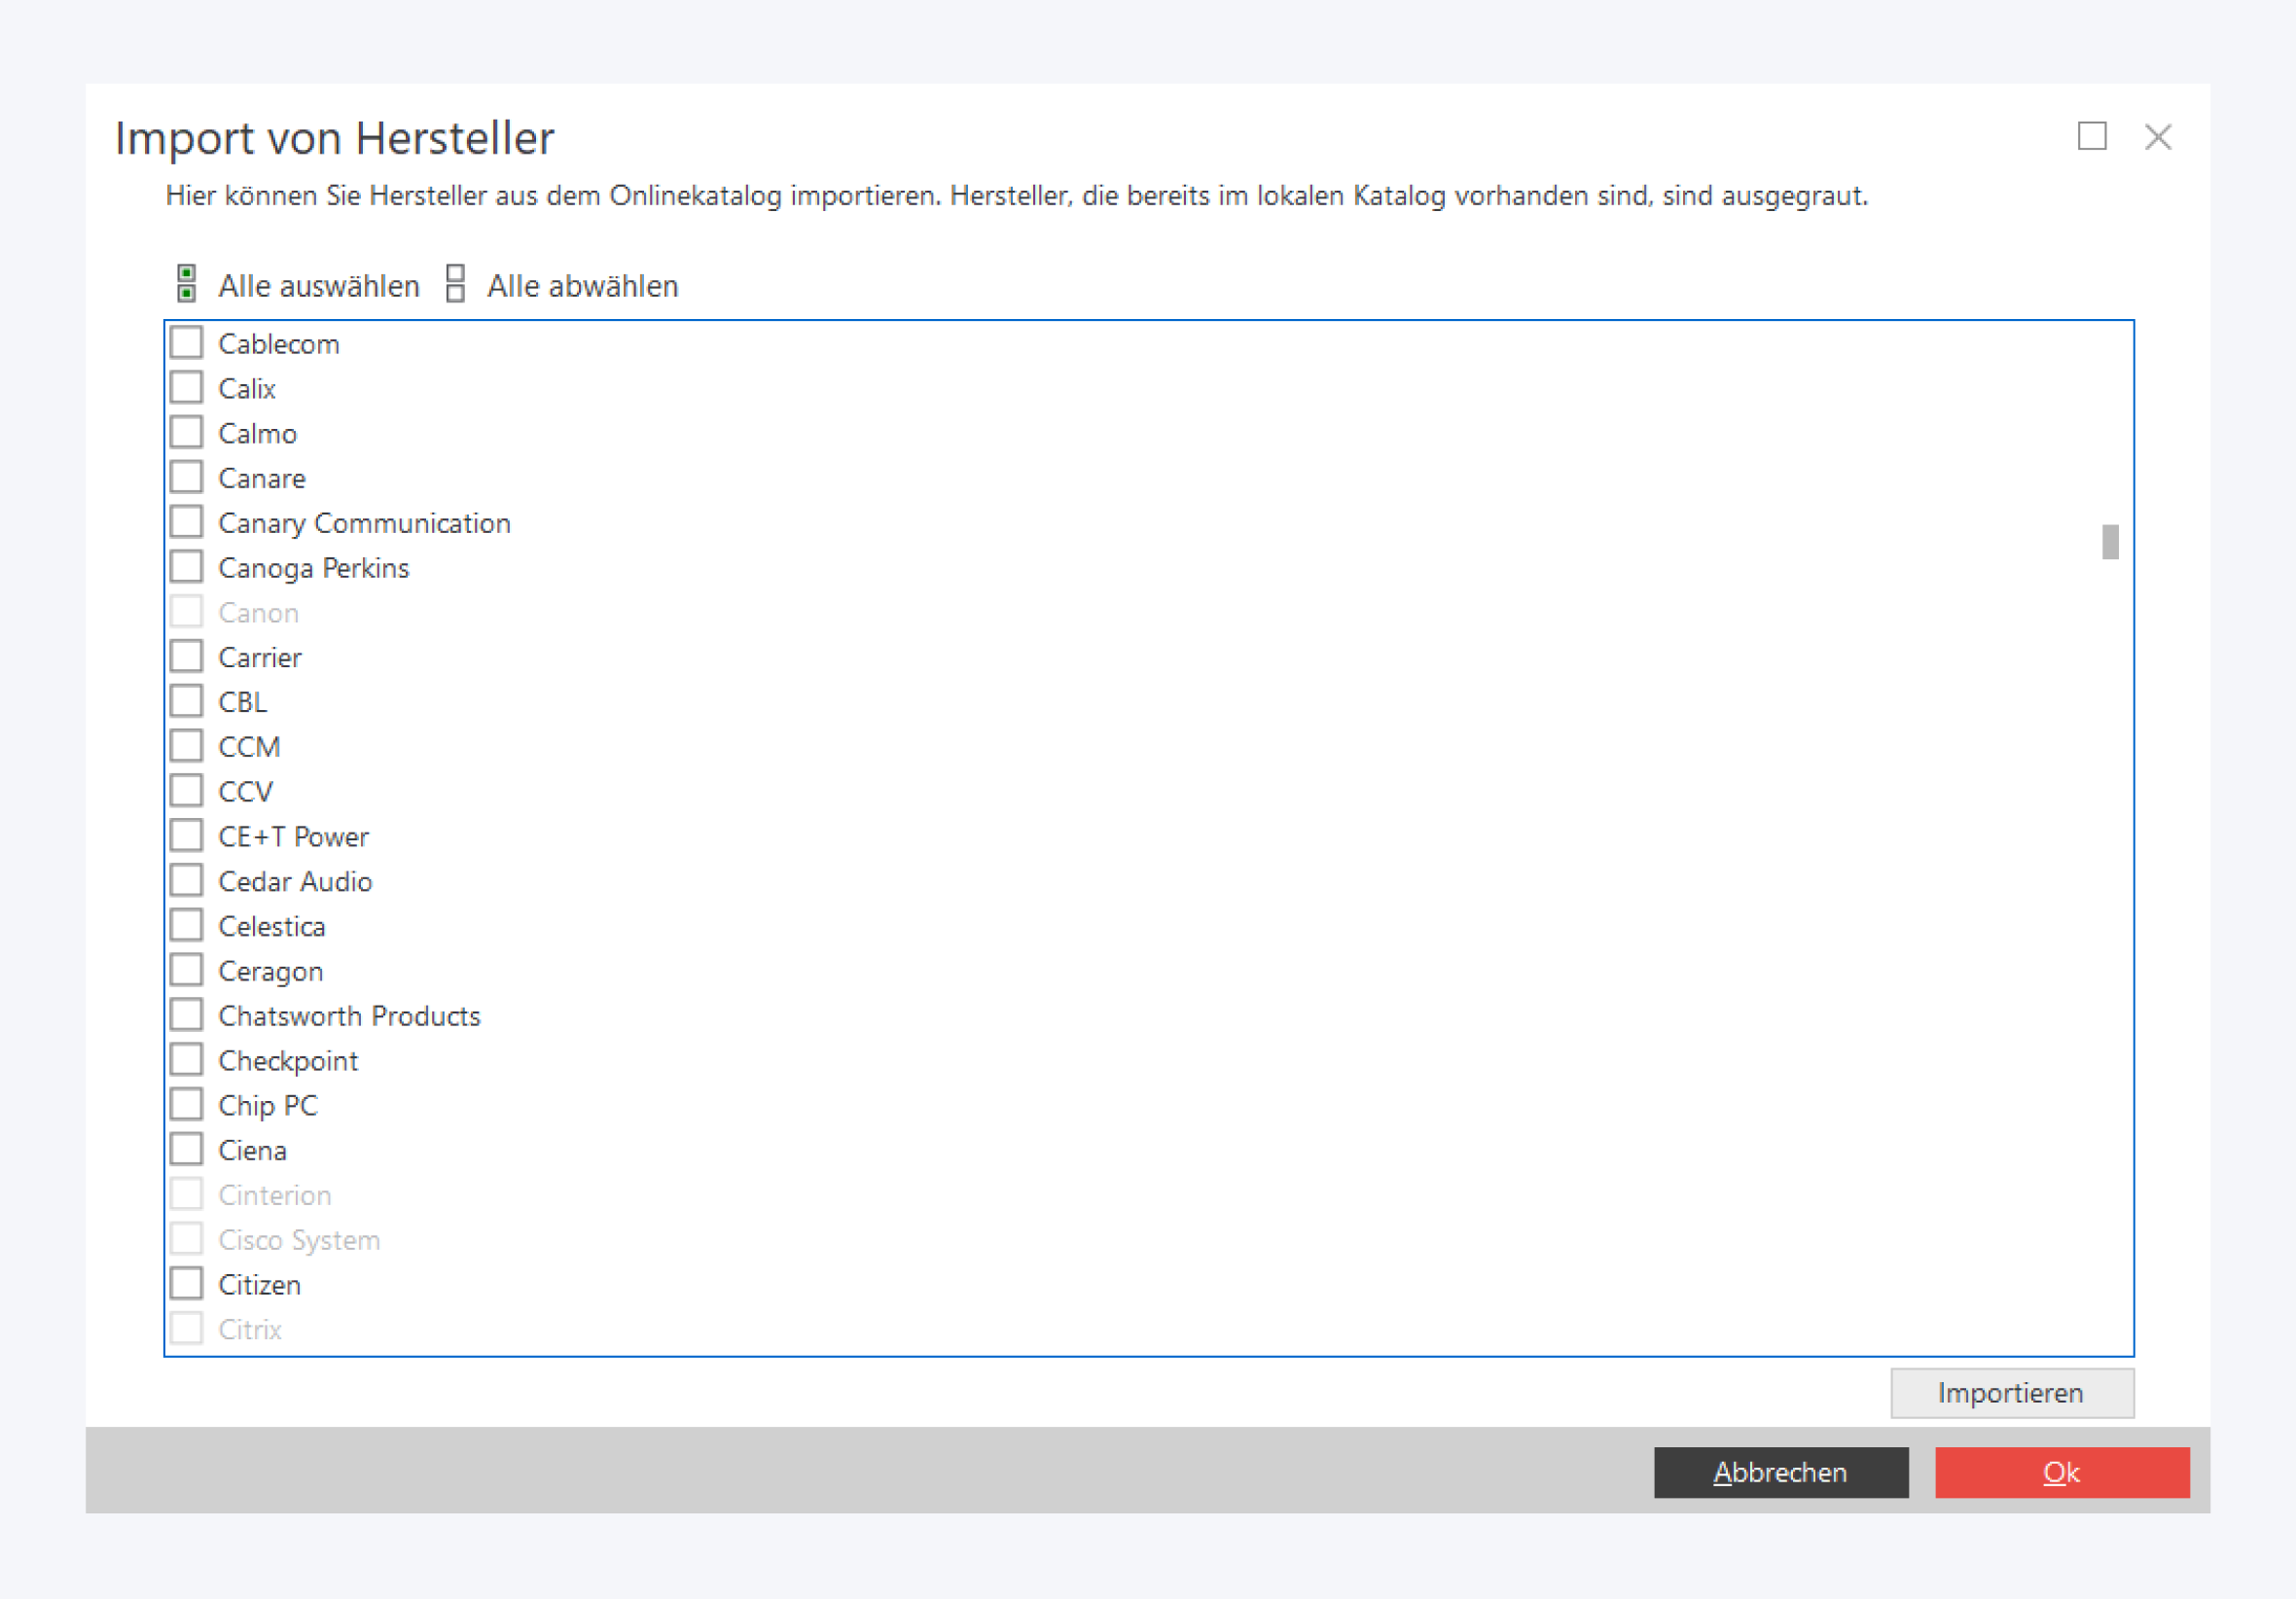2296x1599 pixels.
Task: Select the Canoga Perkins checkbox
Action: pyautogui.click(x=186, y=567)
